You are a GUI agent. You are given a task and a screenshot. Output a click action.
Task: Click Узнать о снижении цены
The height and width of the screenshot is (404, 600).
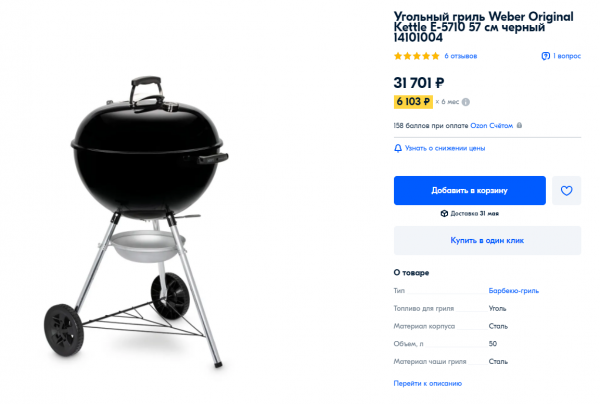[445, 148]
